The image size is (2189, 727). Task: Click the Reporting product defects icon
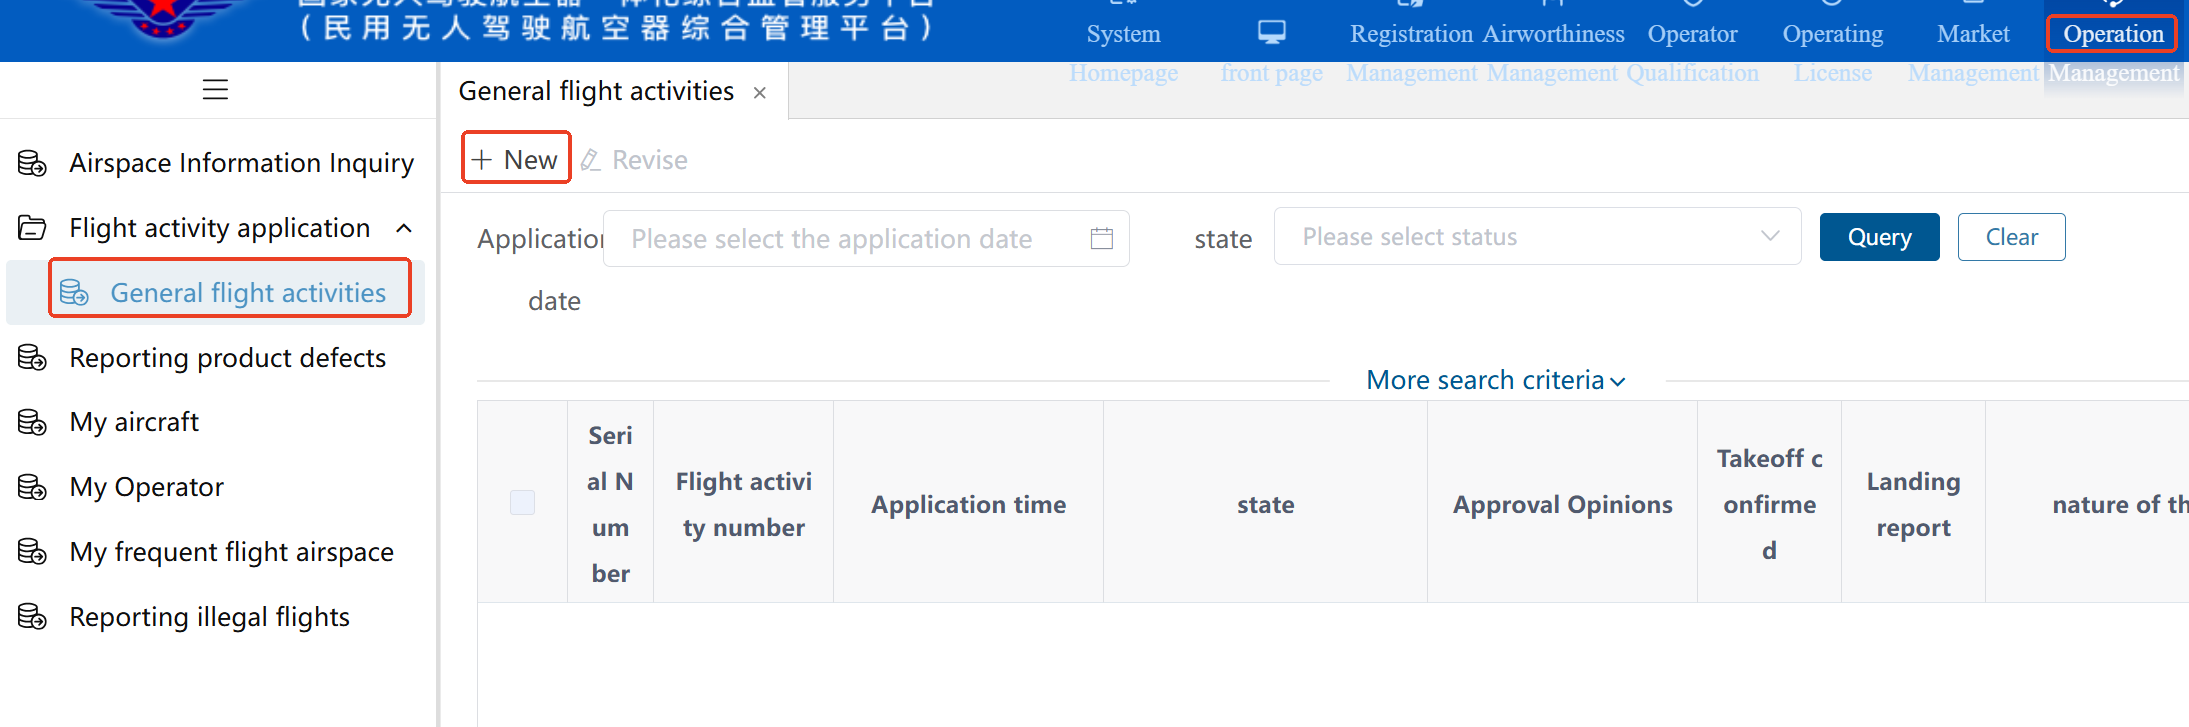pos(32,358)
